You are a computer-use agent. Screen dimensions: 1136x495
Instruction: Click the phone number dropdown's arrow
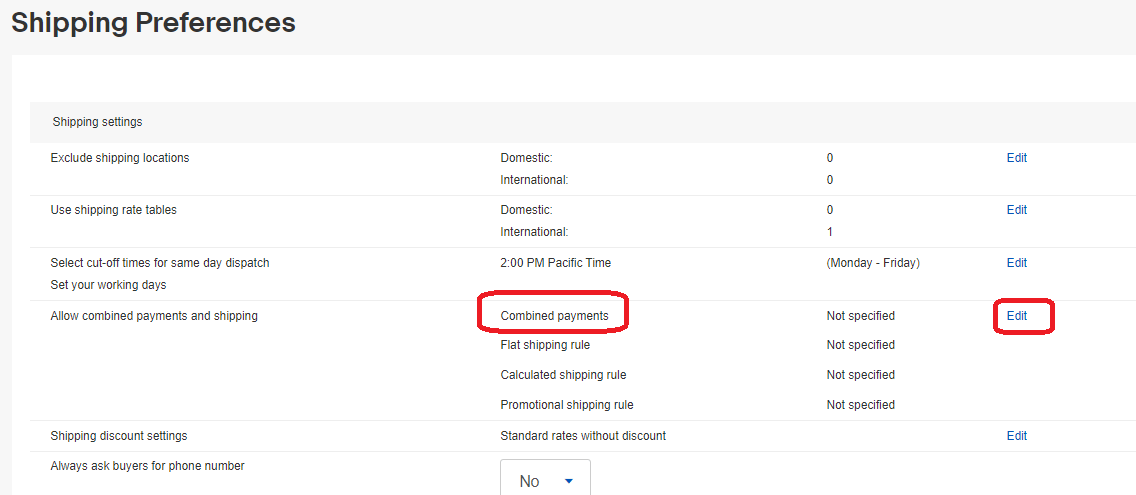[569, 481]
